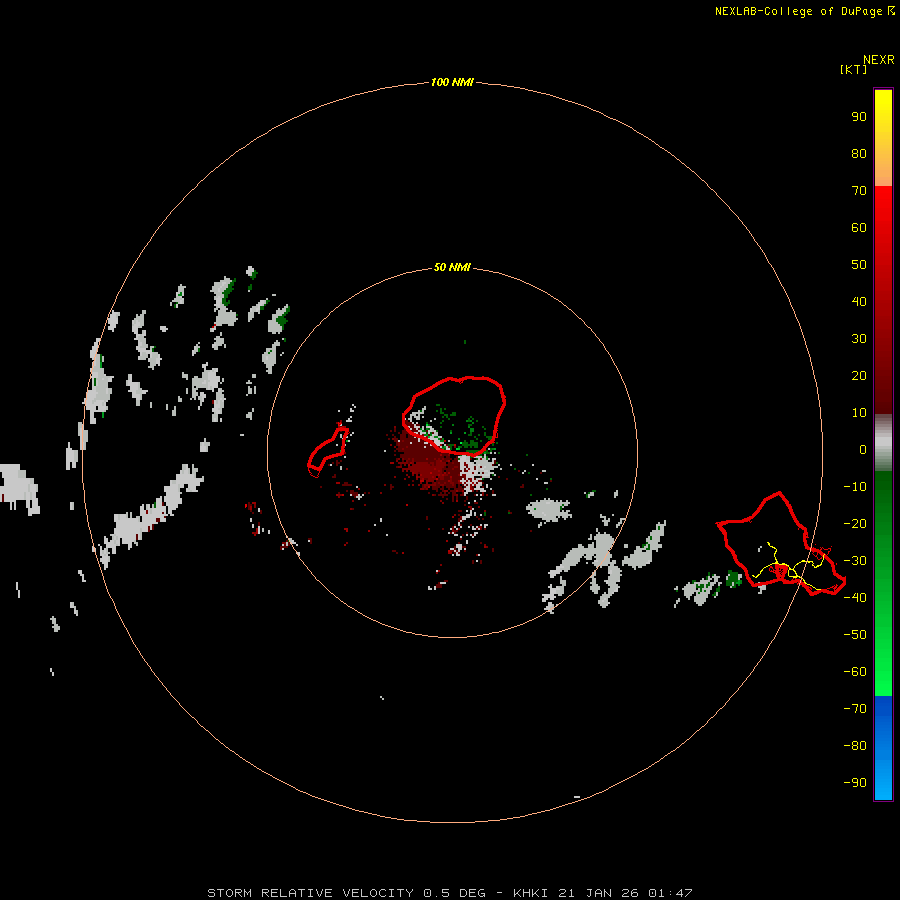Image resolution: width=900 pixels, height=900 pixels.
Task: Click the 50 NMI range ring label
Action: coord(452,267)
